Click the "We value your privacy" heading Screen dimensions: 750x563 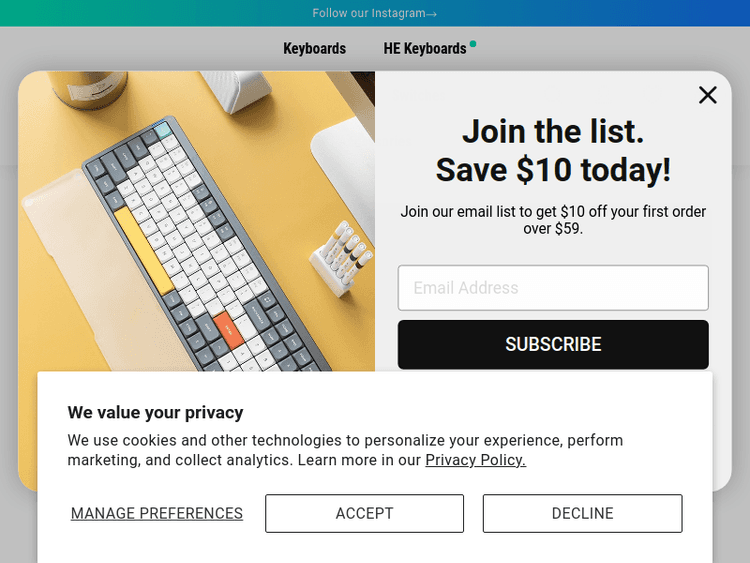tap(155, 412)
